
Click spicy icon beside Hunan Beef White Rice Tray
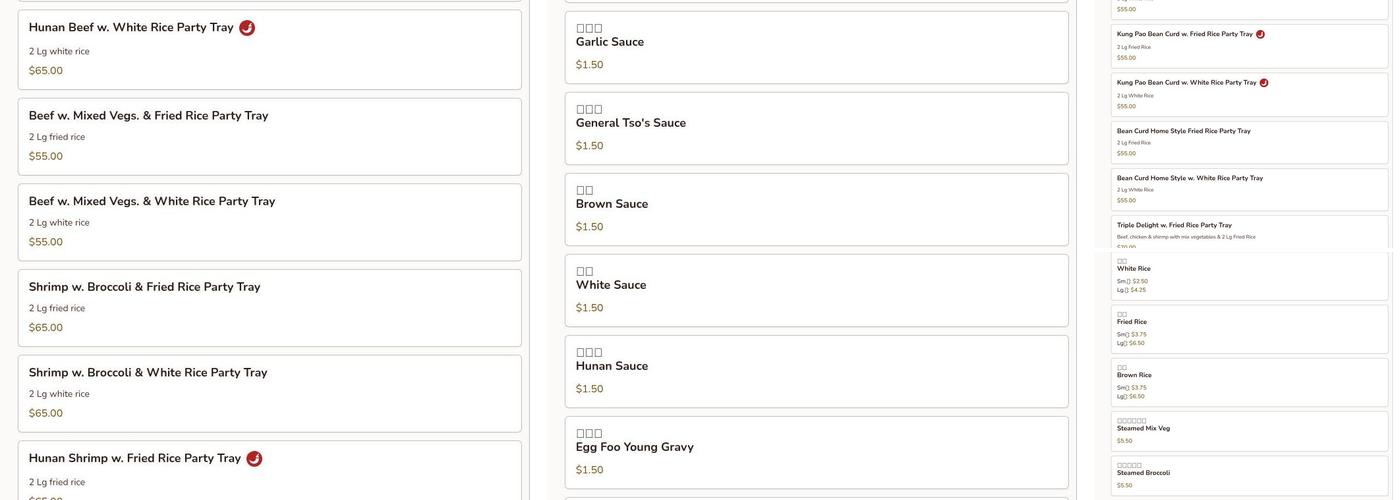(x=247, y=28)
